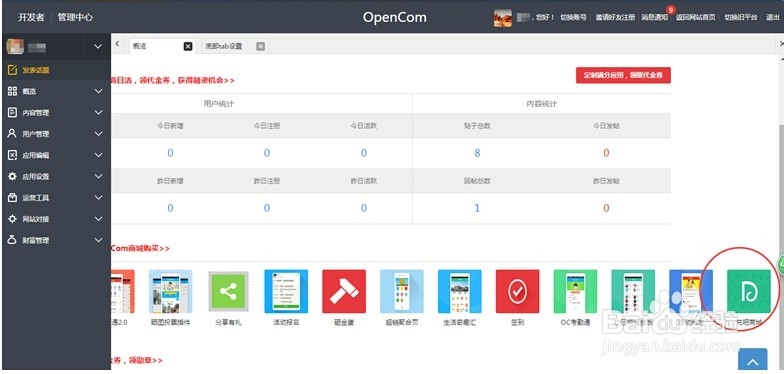Open the green 兑吧商城 app tile
Image resolution: width=784 pixels, height=374 pixels.
click(x=749, y=292)
